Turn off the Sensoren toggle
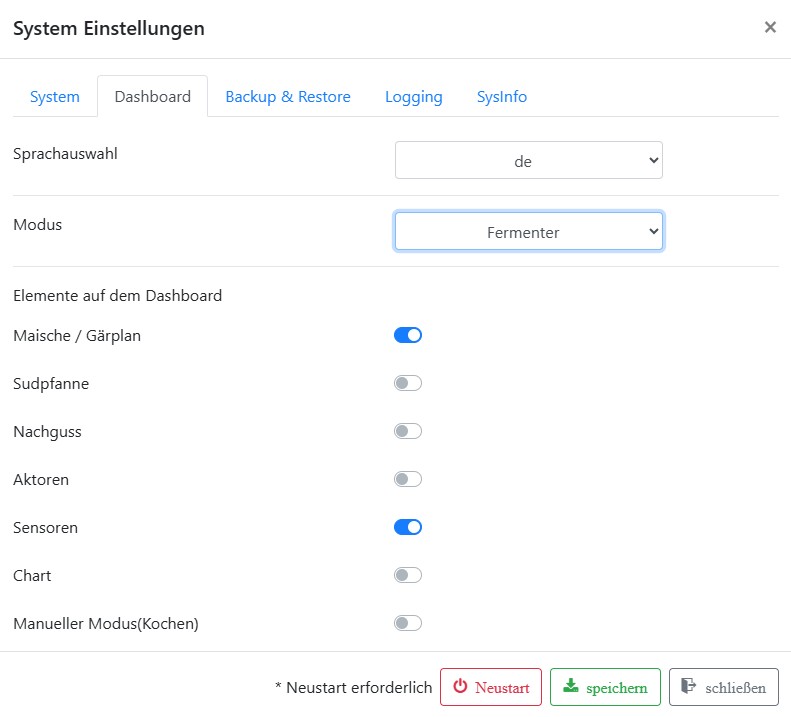 click(x=408, y=527)
